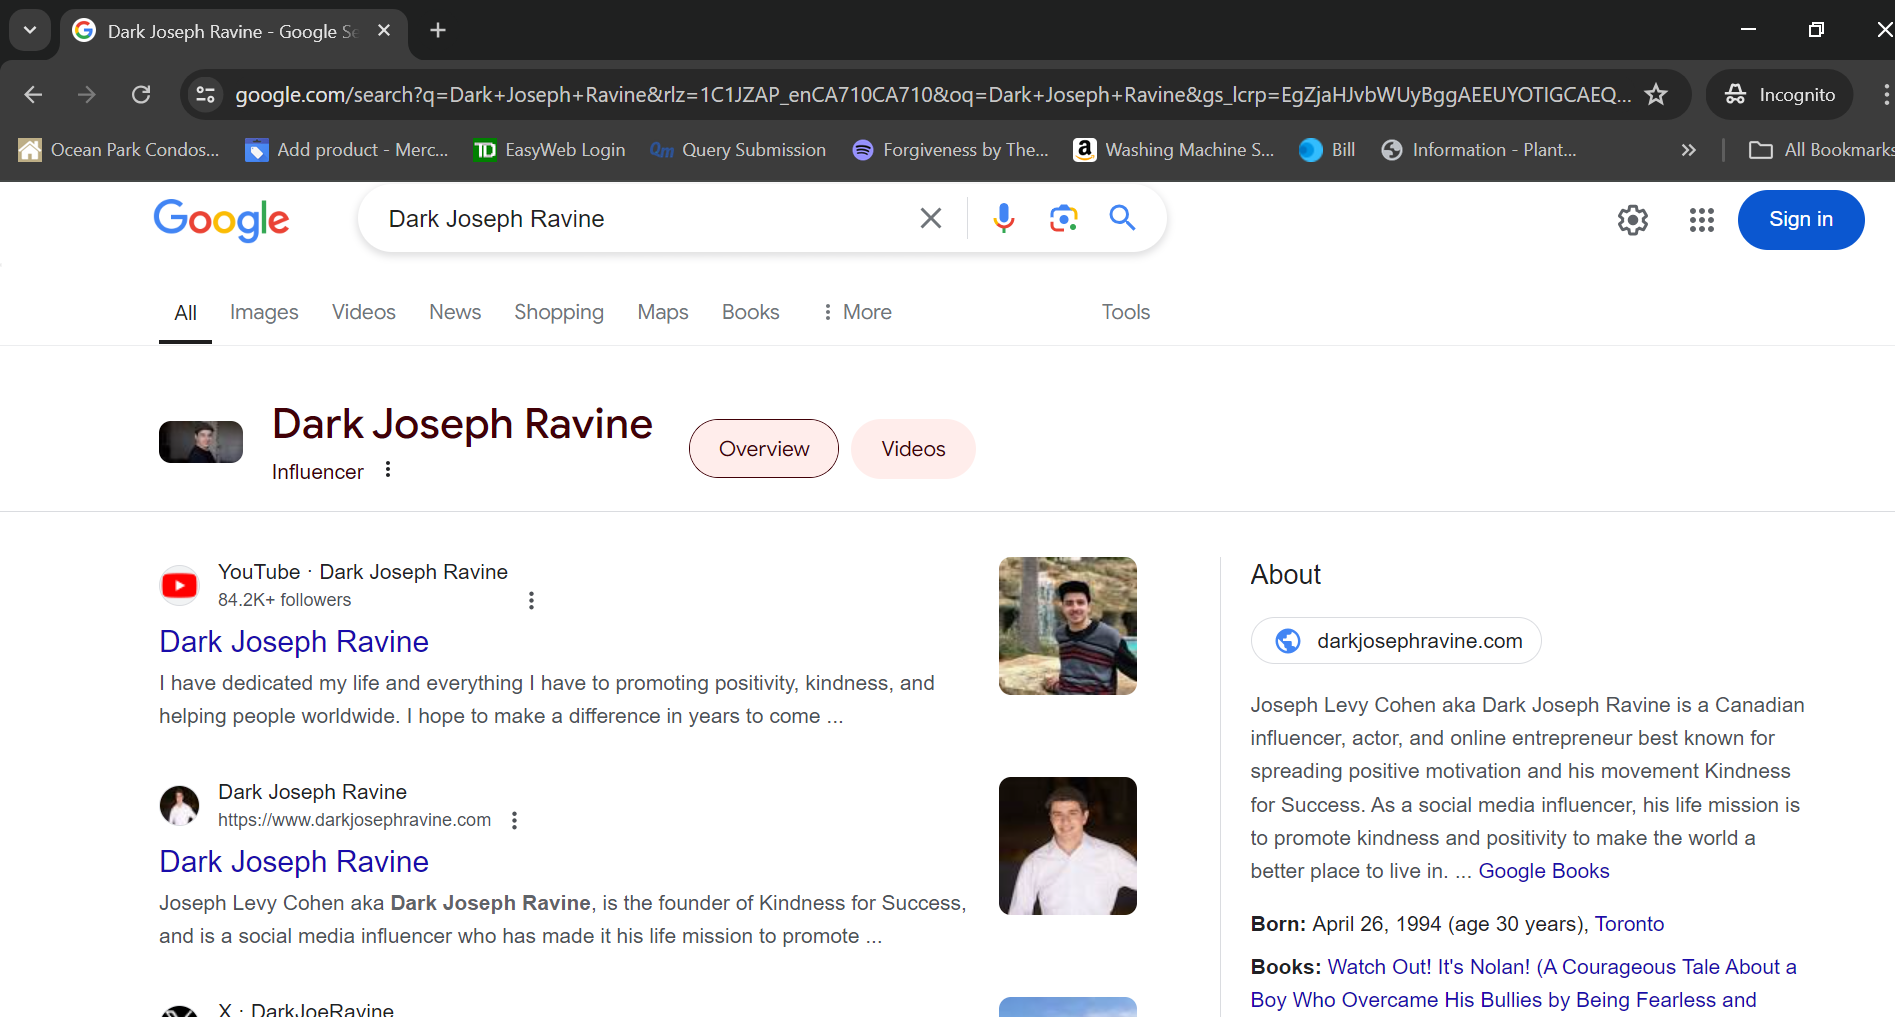1895x1017 pixels.
Task: Open Watch Out! It's Nolan! book link
Action: [x=1523, y=983]
